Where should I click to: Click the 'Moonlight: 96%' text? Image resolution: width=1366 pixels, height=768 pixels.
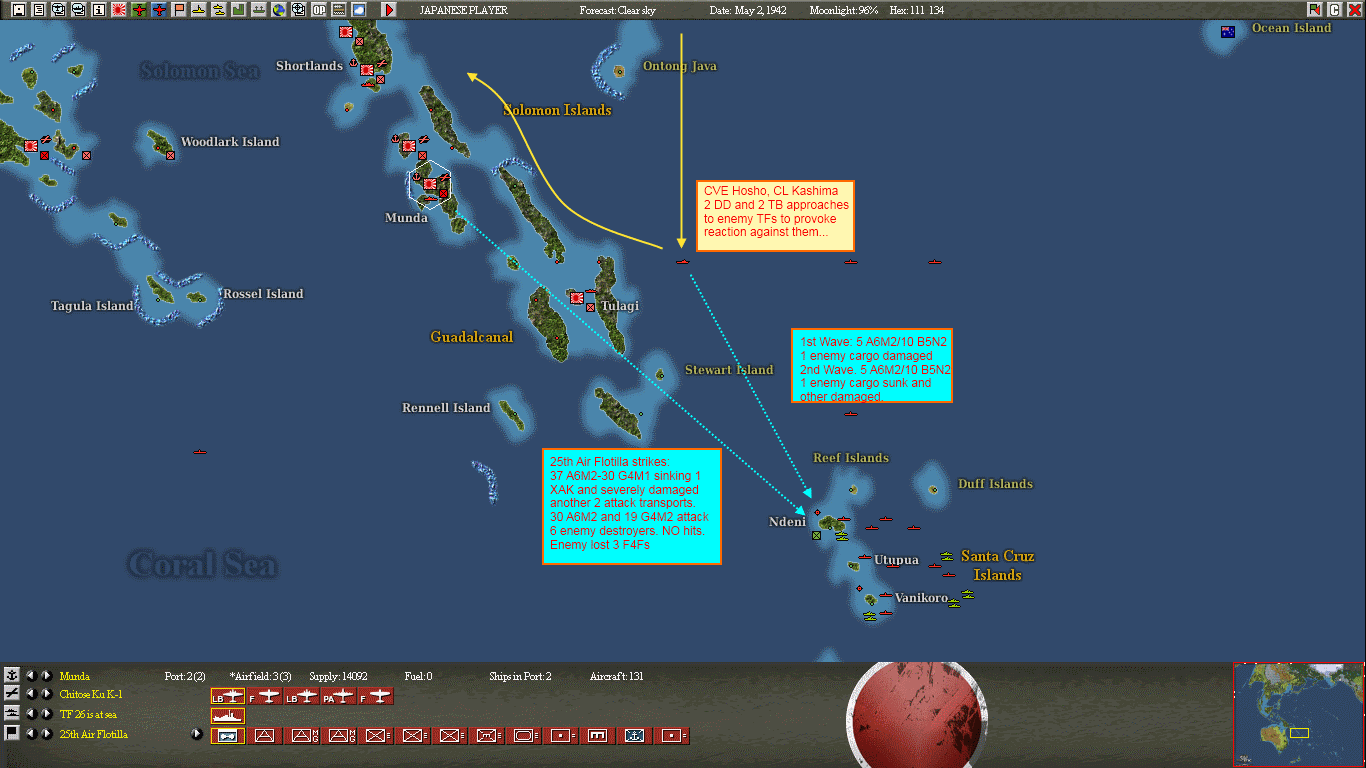[844, 10]
